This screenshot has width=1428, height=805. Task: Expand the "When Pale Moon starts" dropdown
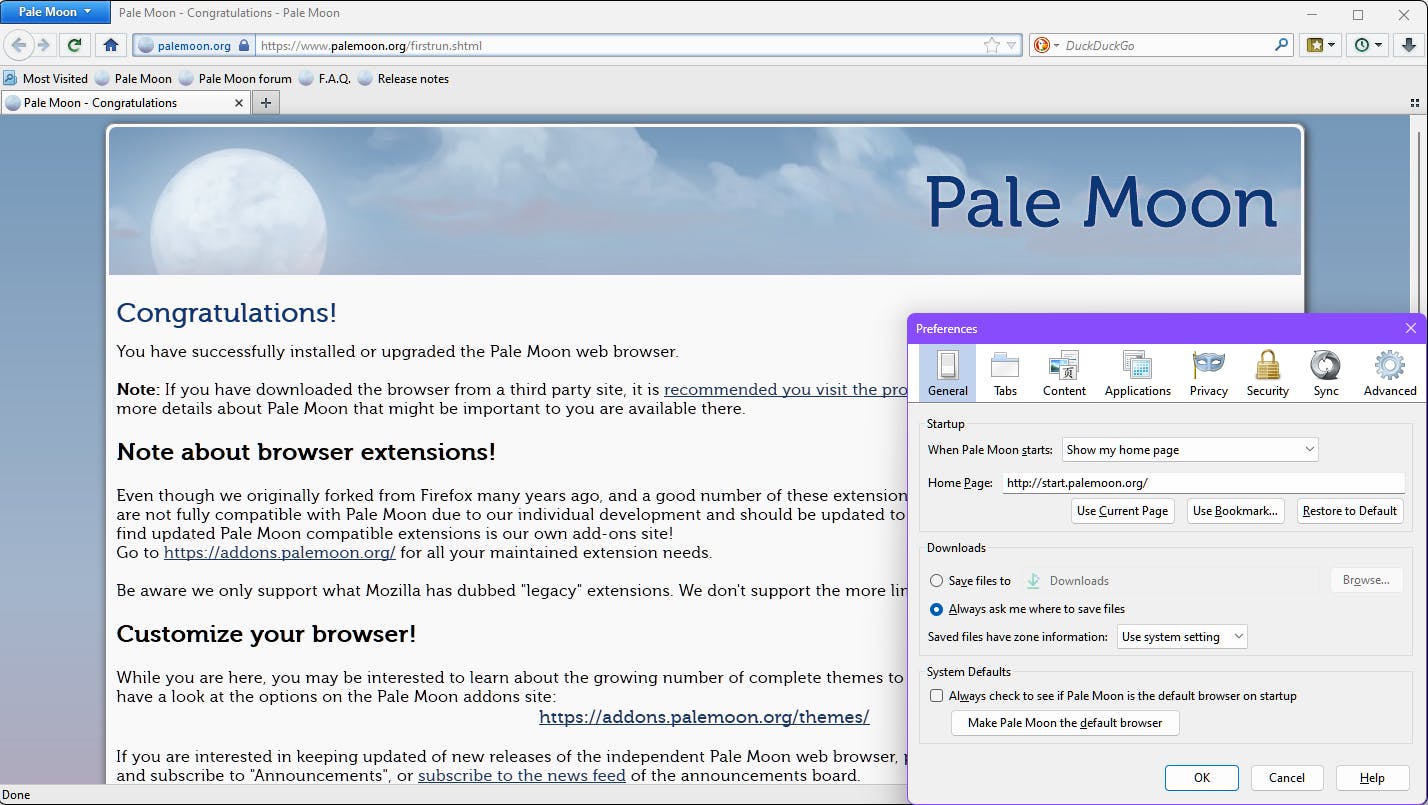(x=1189, y=450)
